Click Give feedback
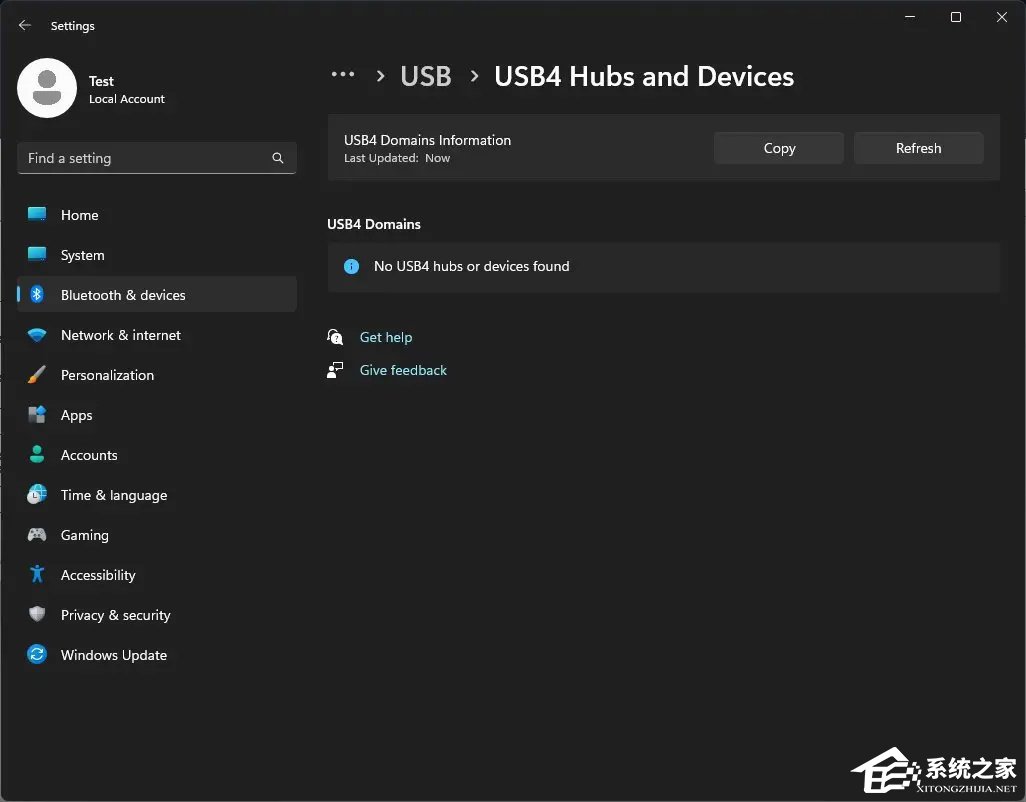 point(402,370)
